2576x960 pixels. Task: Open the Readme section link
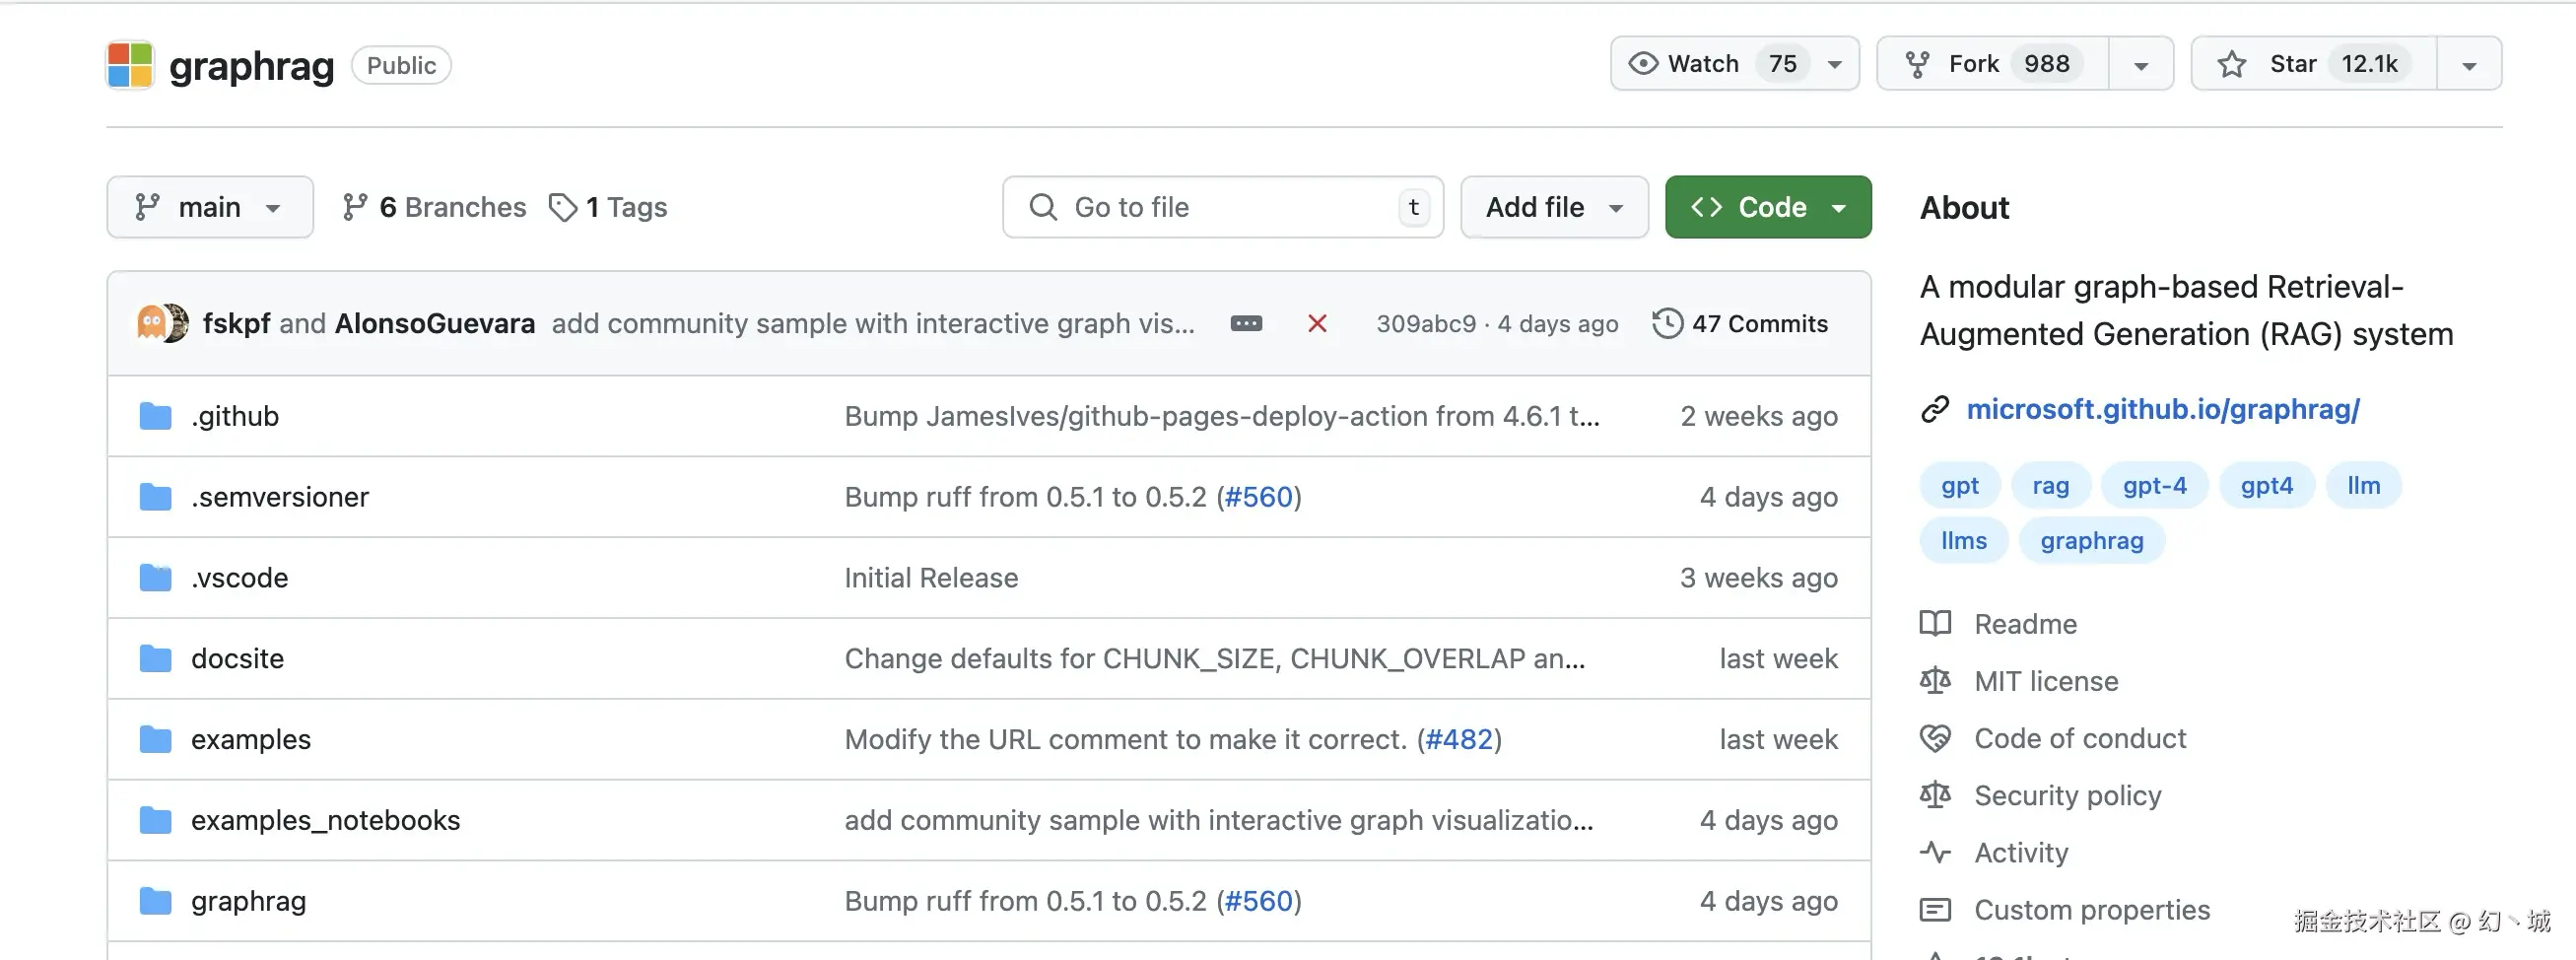[x=2025, y=624]
